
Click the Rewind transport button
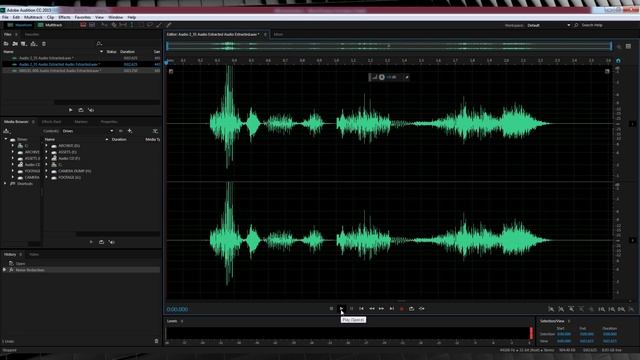pos(371,309)
